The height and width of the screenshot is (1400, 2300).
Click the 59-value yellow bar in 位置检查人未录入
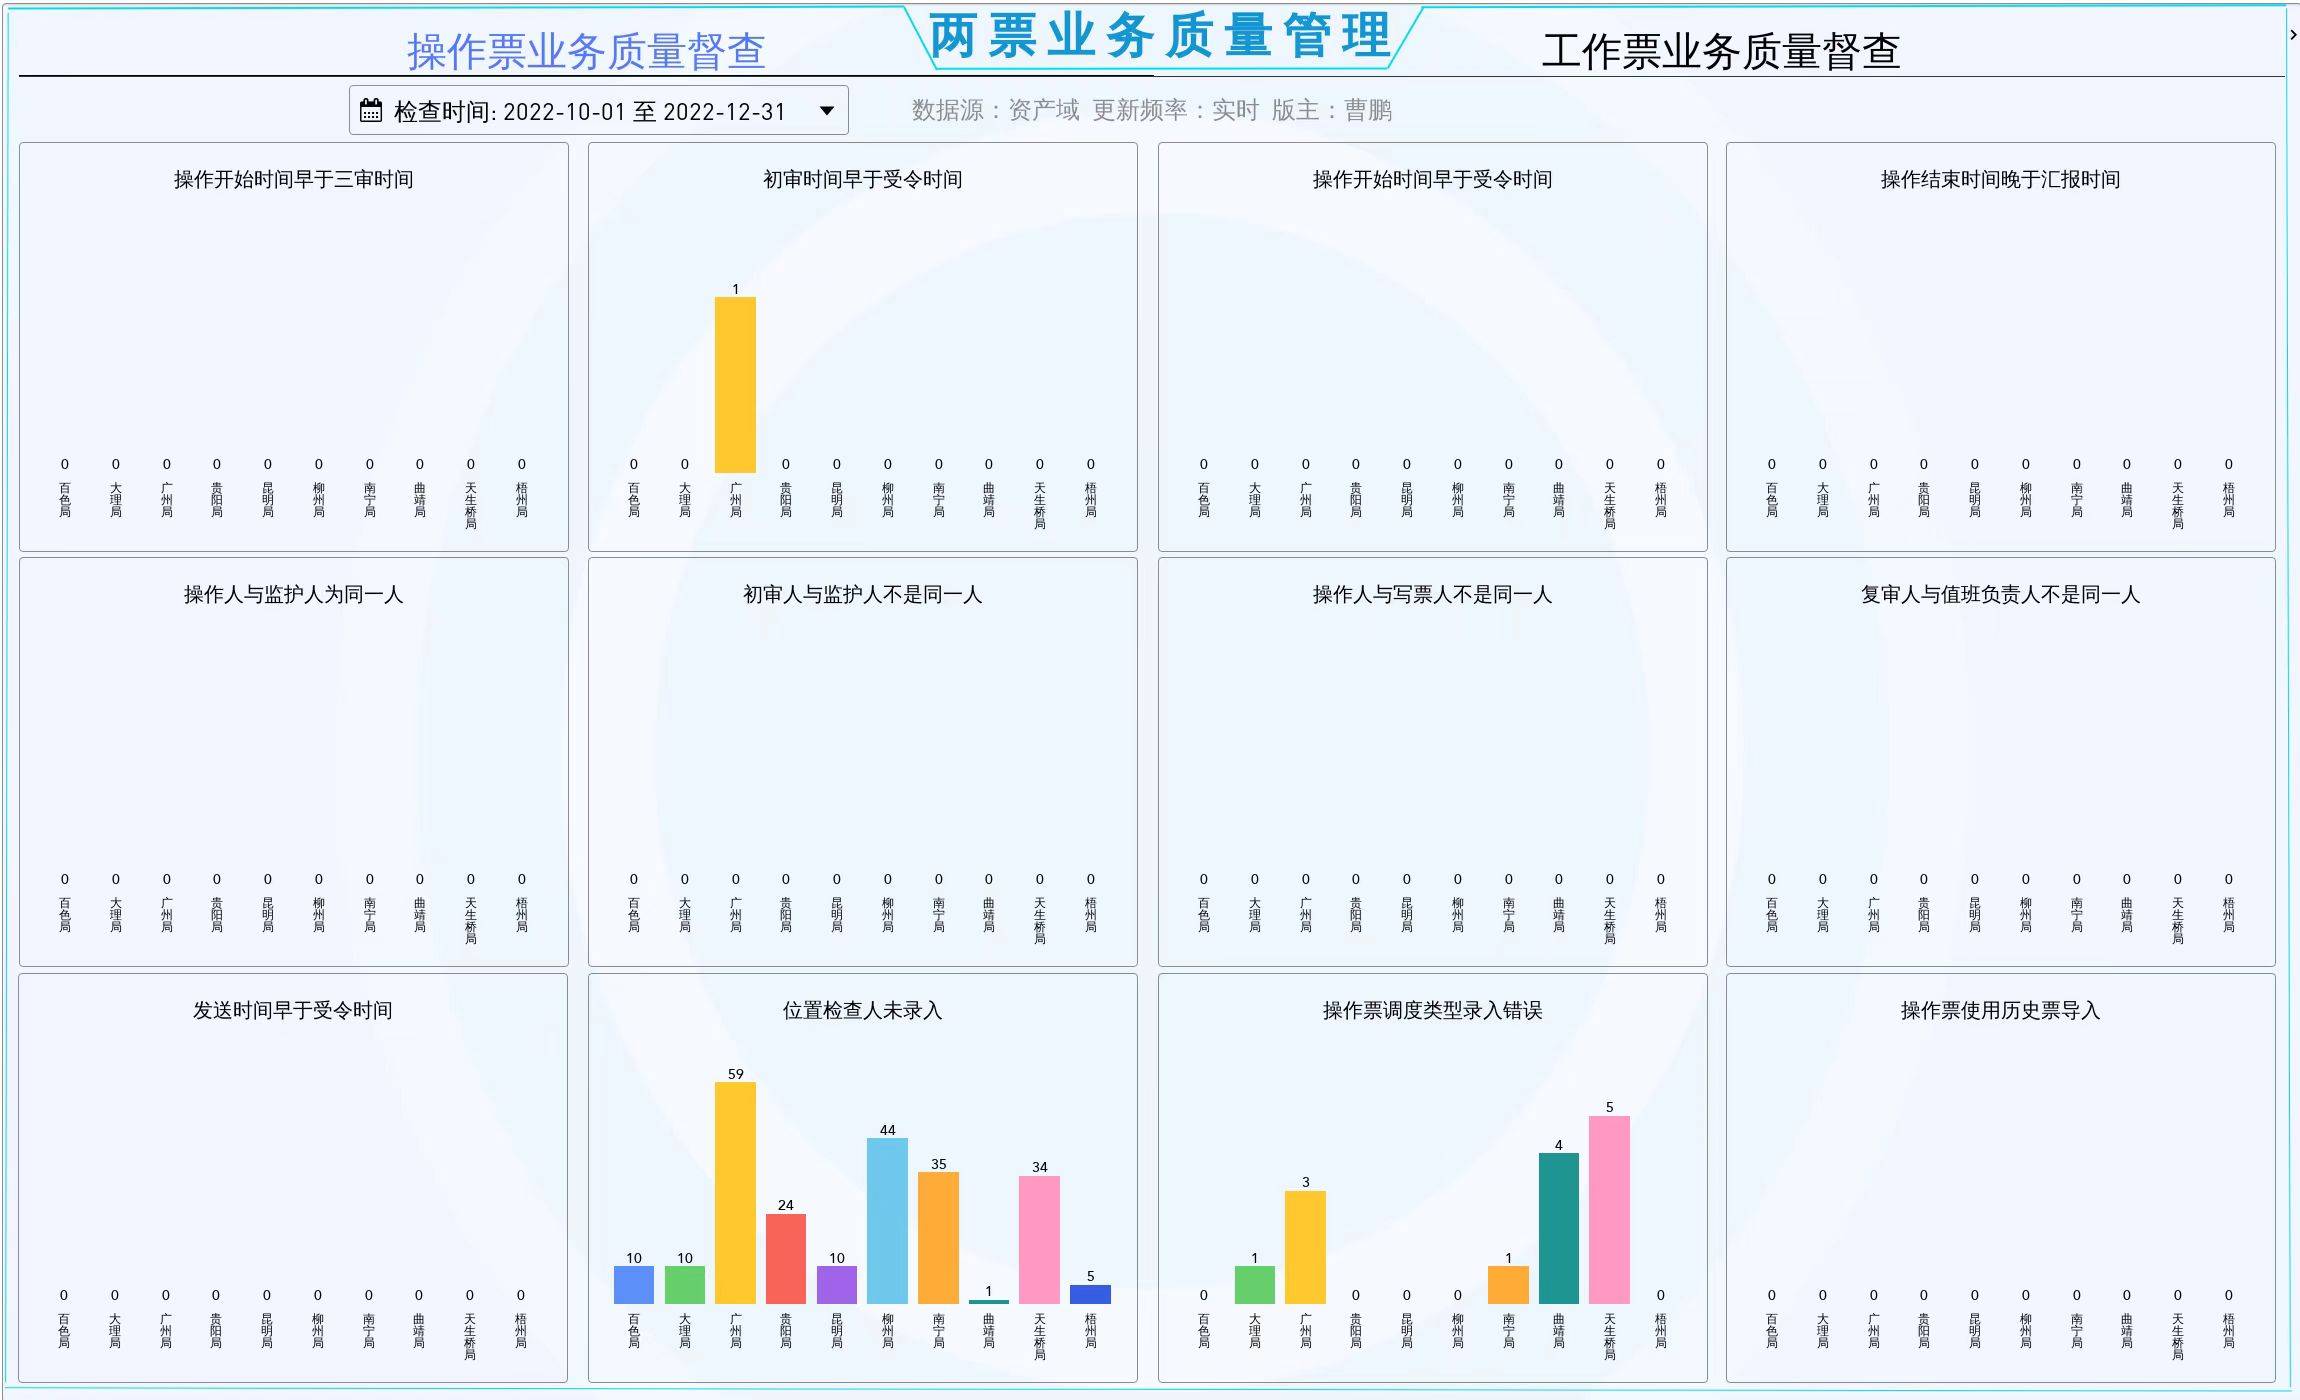735,1192
